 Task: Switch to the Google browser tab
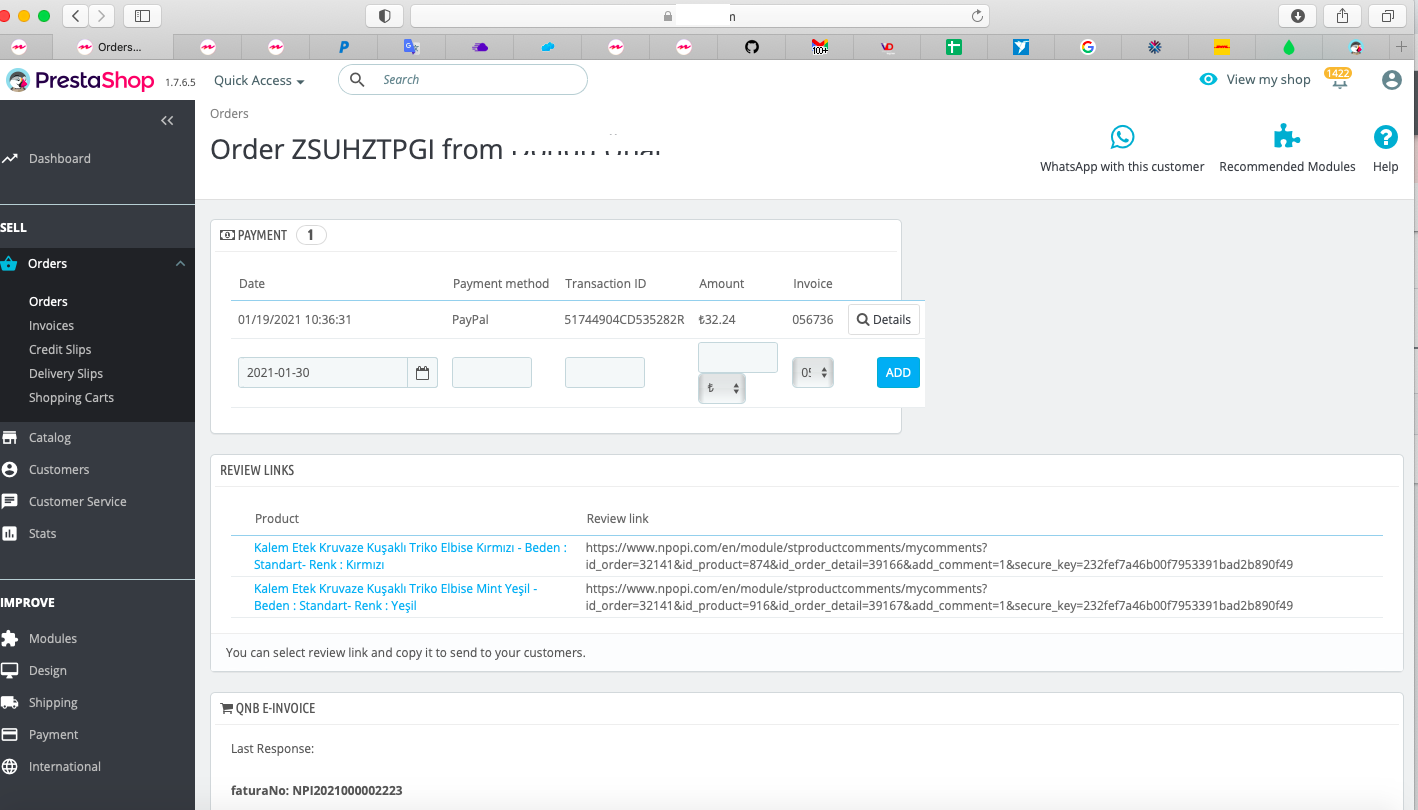[x=1088, y=47]
